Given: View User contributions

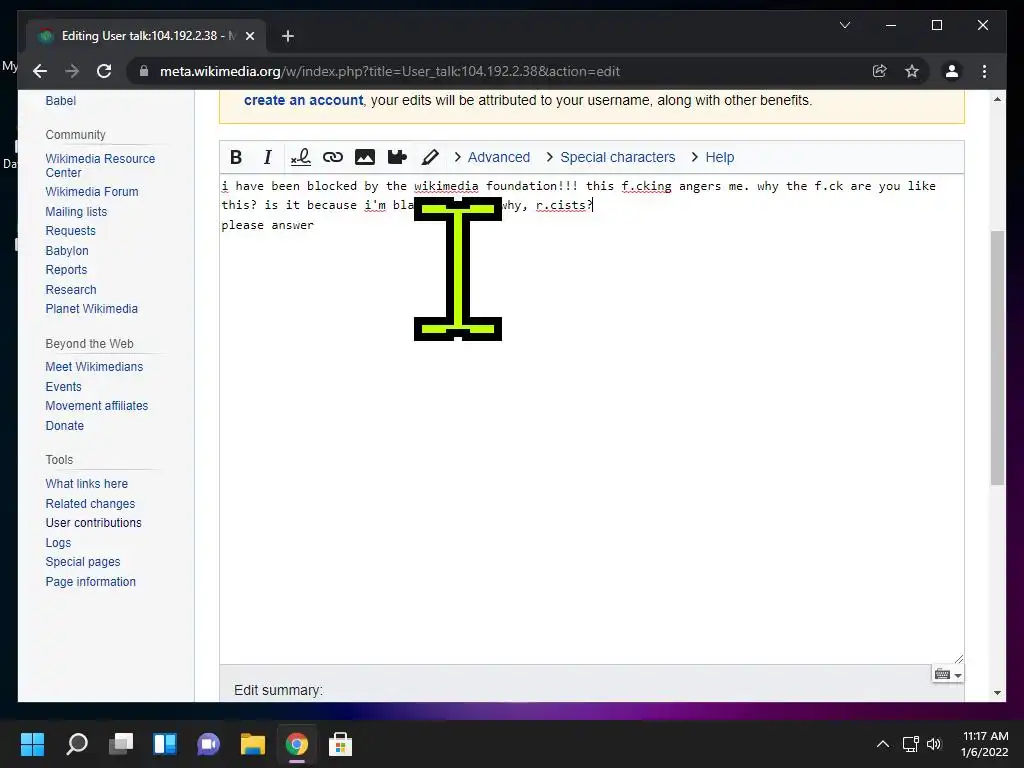Looking at the screenshot, I should pyautogui.click(x=93, y=523).
